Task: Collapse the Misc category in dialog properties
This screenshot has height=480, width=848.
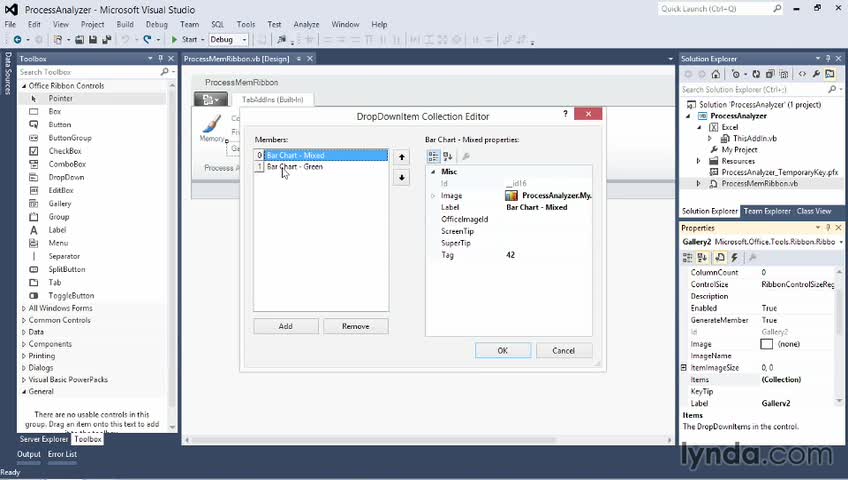Action: click(x=433, y=172)
